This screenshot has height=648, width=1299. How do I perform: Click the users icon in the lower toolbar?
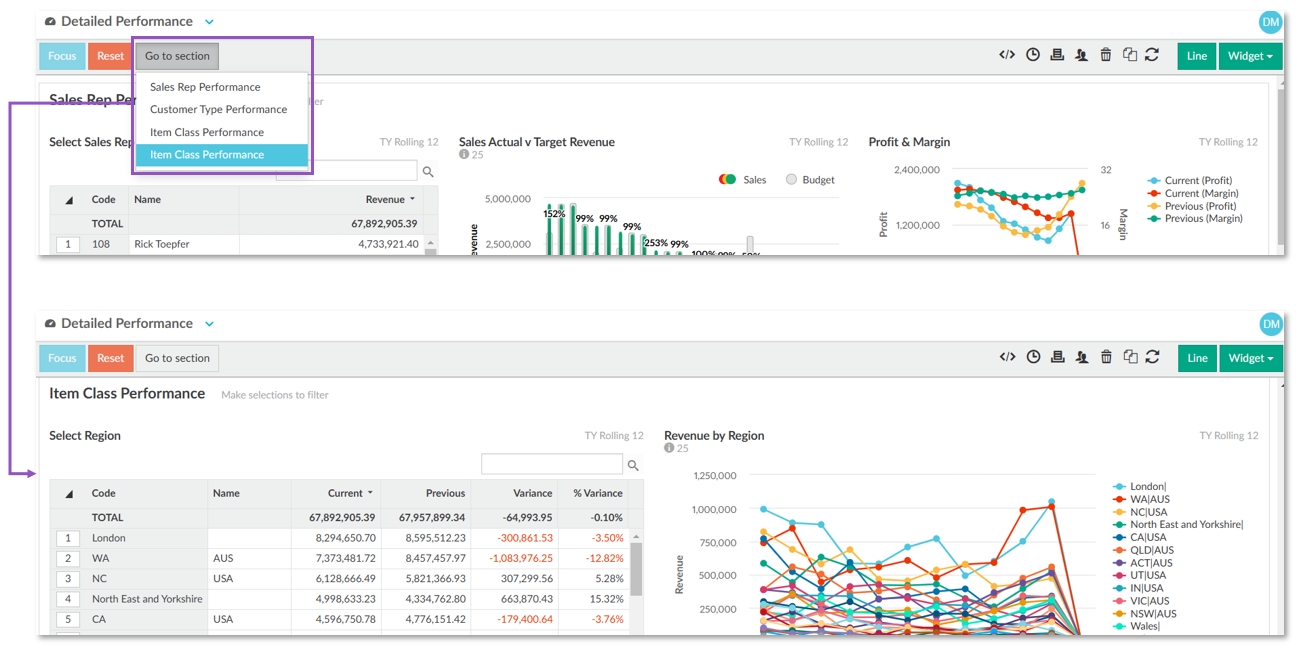pyautogui.click(x=1081, y=358)
